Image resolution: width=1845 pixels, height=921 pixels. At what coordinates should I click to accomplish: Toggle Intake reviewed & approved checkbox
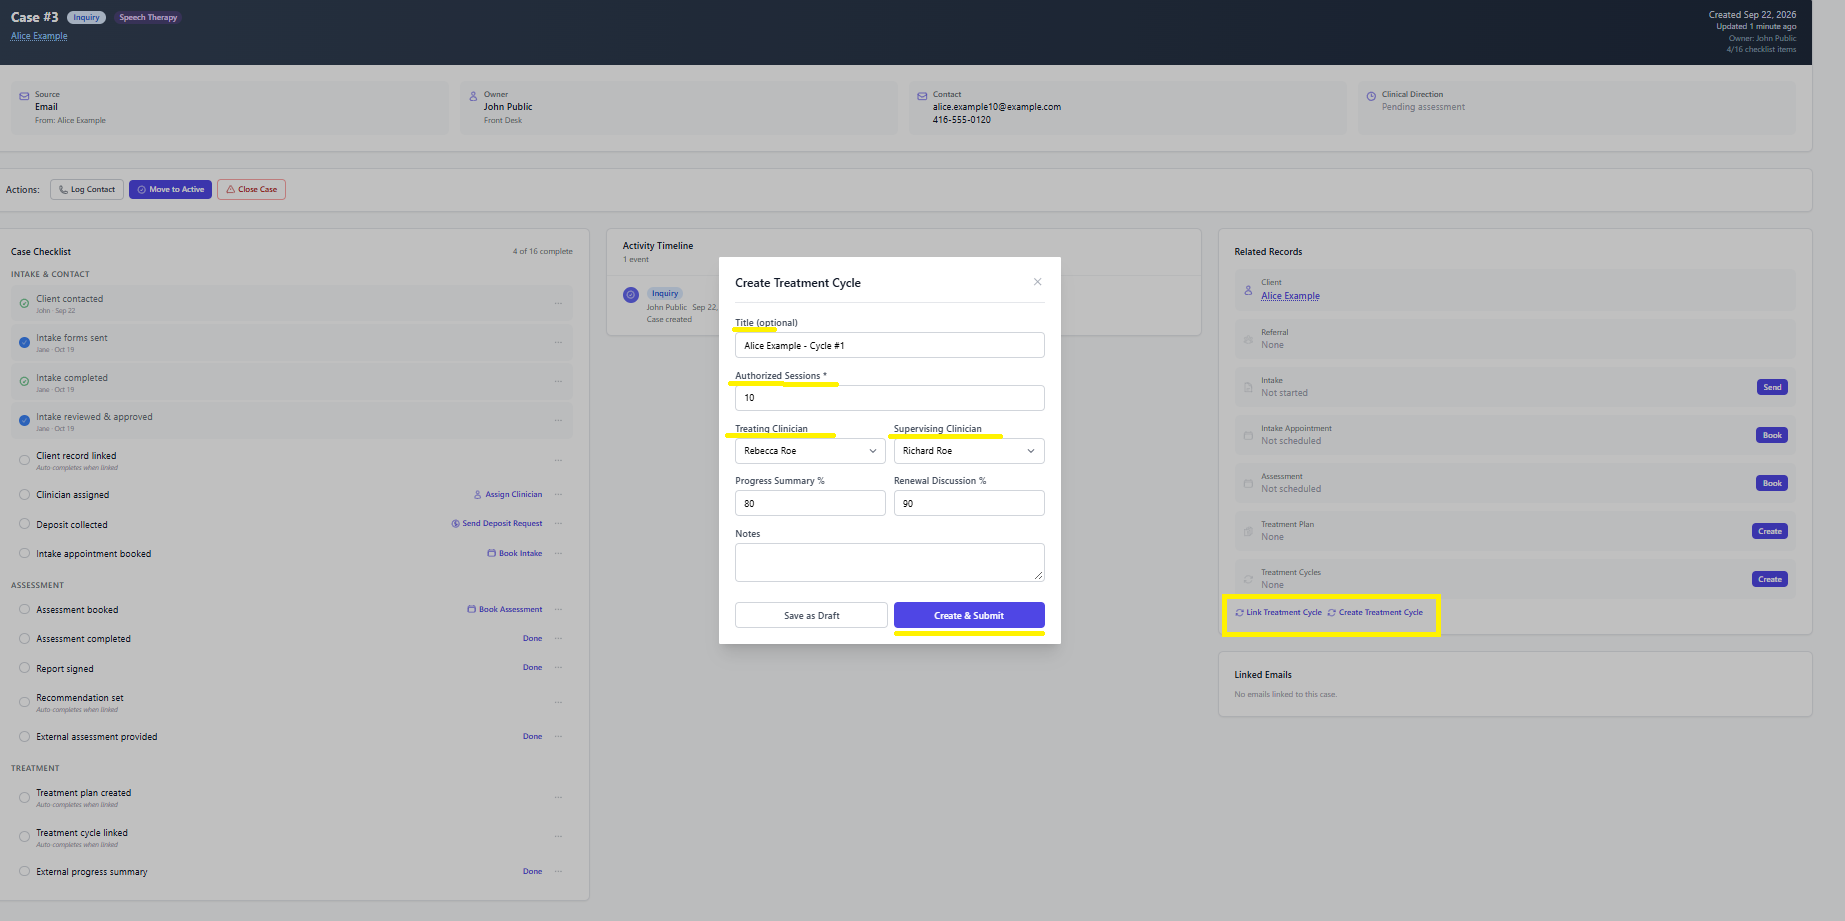tap(24, 421)
